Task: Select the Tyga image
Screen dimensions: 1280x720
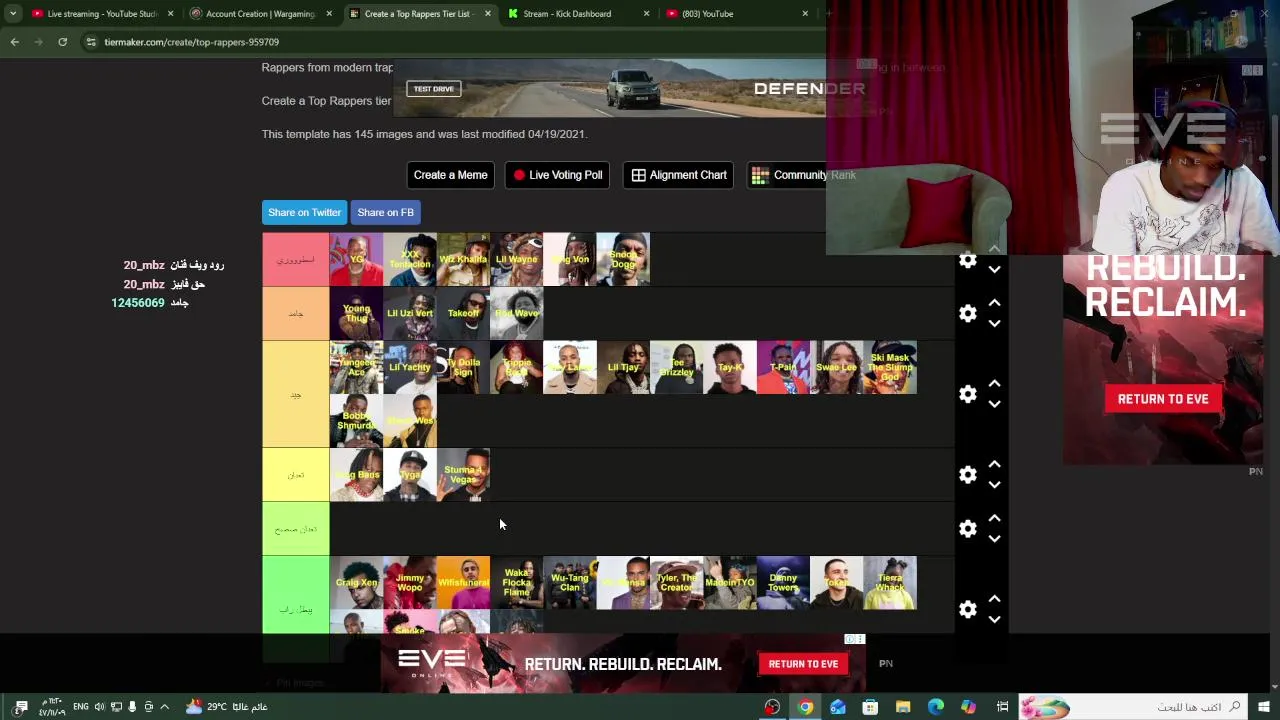Action: pos(410,475)
